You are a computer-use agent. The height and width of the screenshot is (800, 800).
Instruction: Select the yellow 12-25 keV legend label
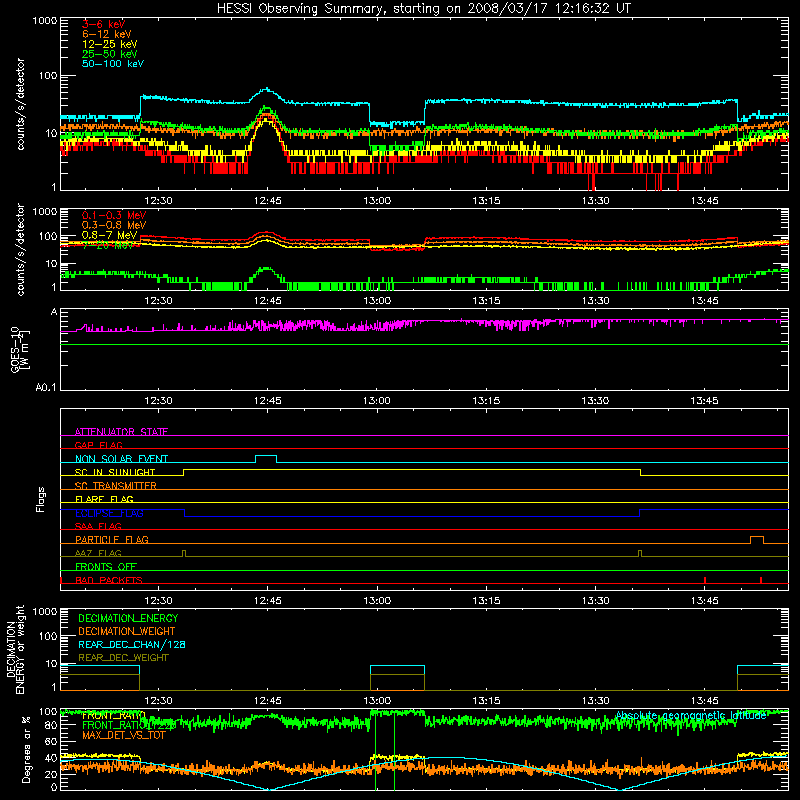[110, 44]
